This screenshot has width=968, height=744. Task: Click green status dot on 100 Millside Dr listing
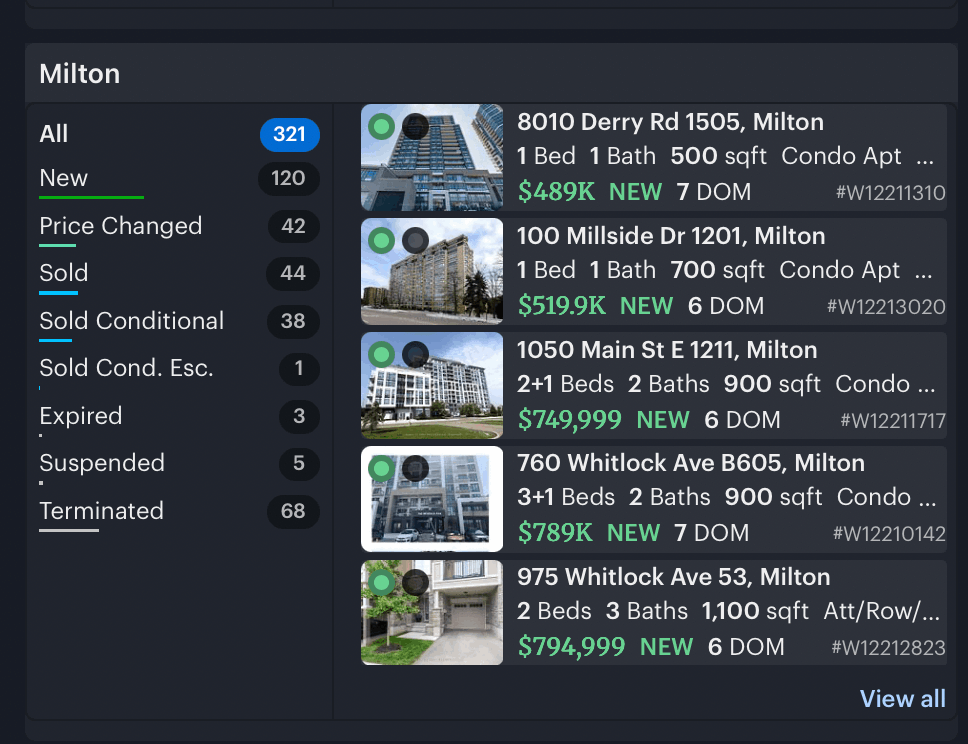tap(382, 240)
